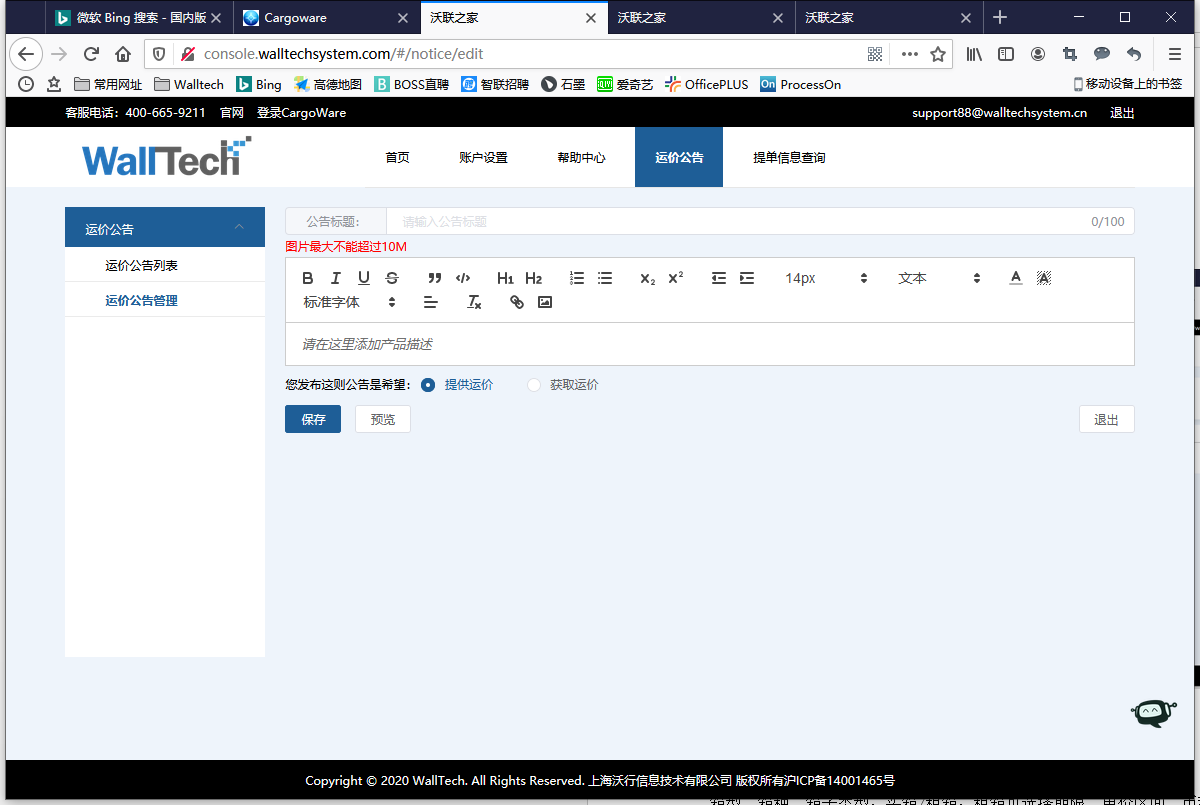Open the 标准字体 font family dropdown
This screenshot has height=805, width=1200.
[350, 302]
